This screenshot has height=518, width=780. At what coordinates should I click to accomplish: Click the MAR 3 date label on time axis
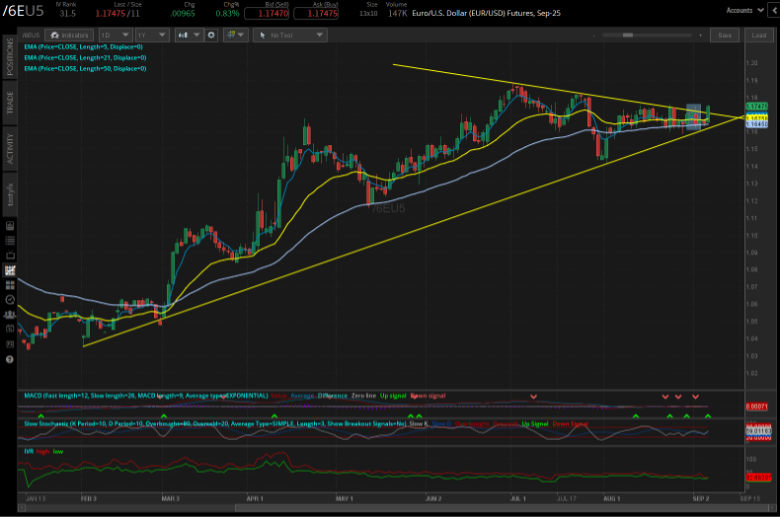(x=171, y=499)
